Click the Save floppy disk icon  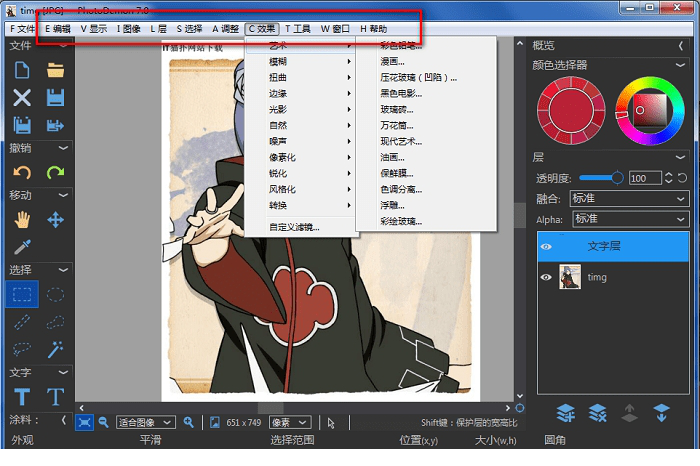click(x=55, y=98)
